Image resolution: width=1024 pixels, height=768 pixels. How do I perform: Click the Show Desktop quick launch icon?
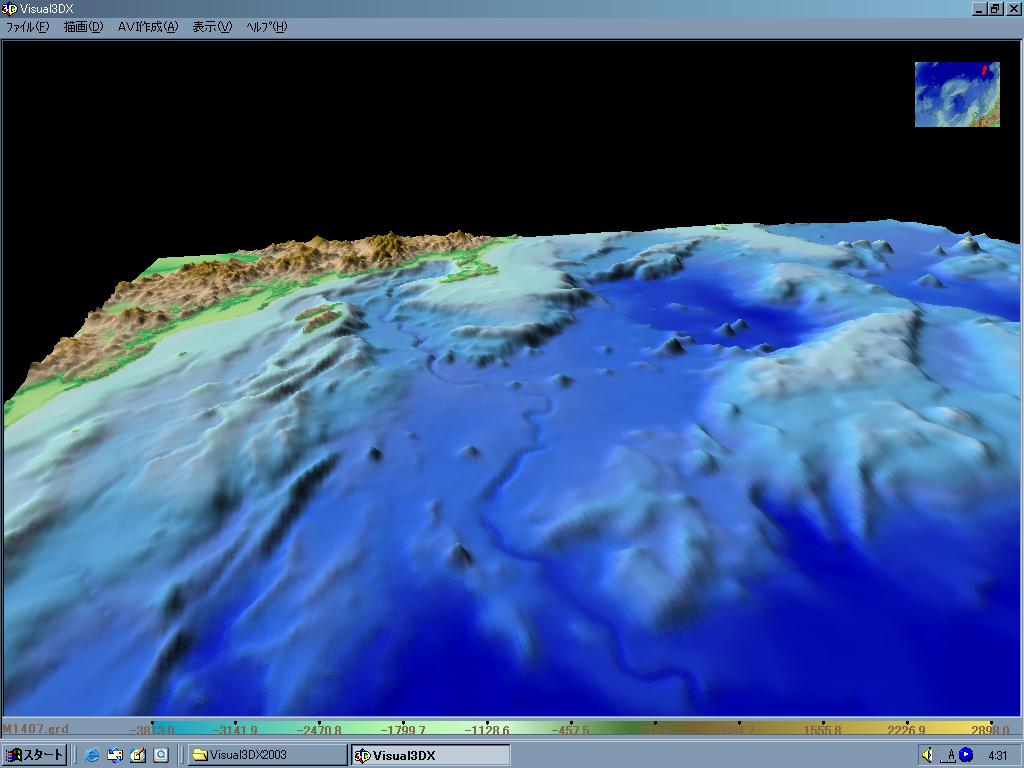click(x=115, y=755)
